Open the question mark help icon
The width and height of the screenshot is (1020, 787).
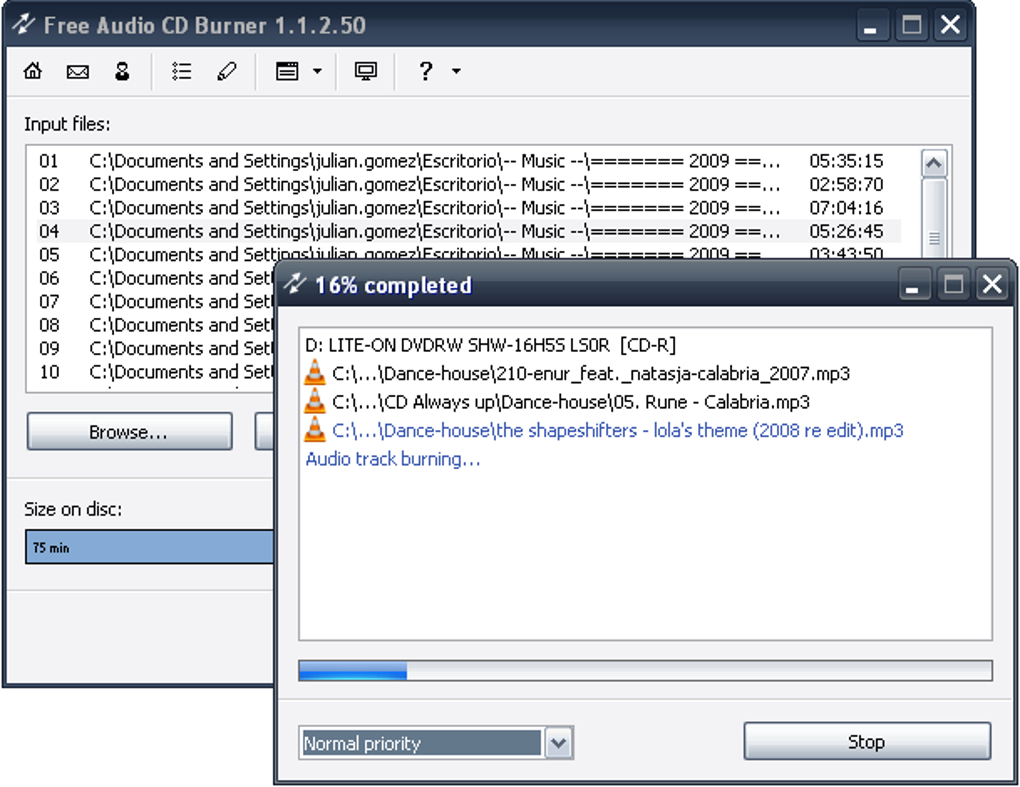[x=425, y=71]
